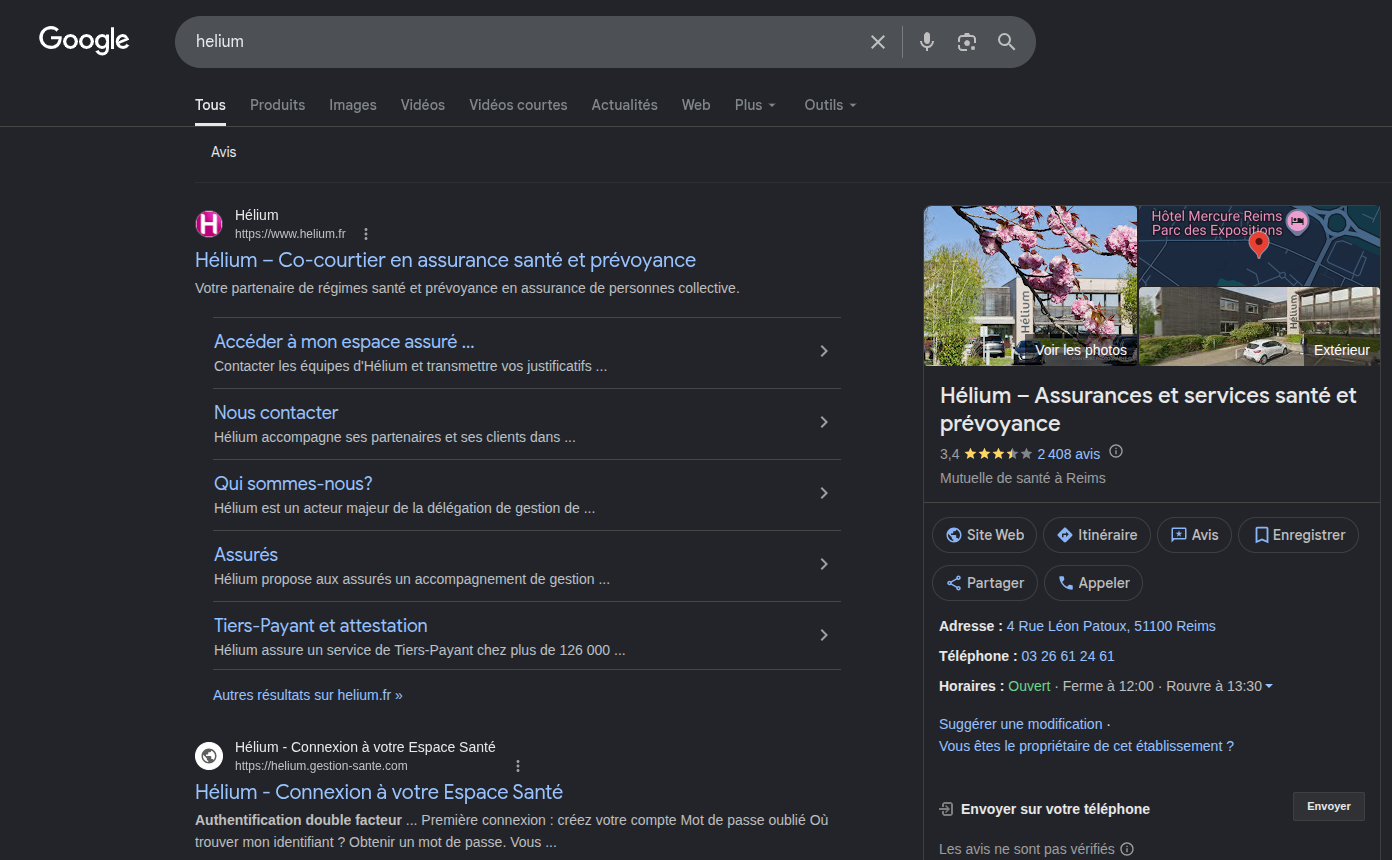Open the Actualités tab
The width and height of the screenshot is (1392, 860).
click(624, 105)
